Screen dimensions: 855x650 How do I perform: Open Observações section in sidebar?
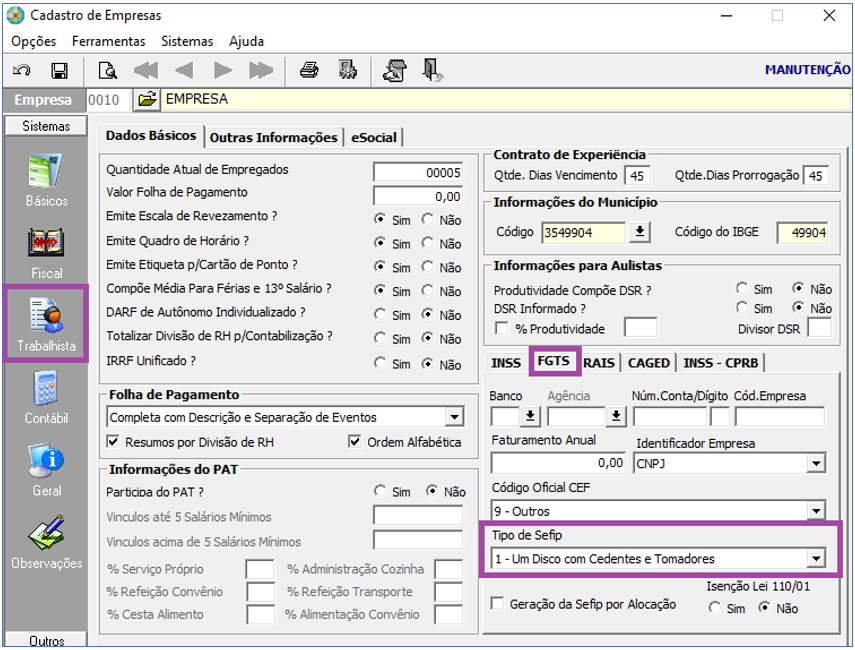[46, 543]
